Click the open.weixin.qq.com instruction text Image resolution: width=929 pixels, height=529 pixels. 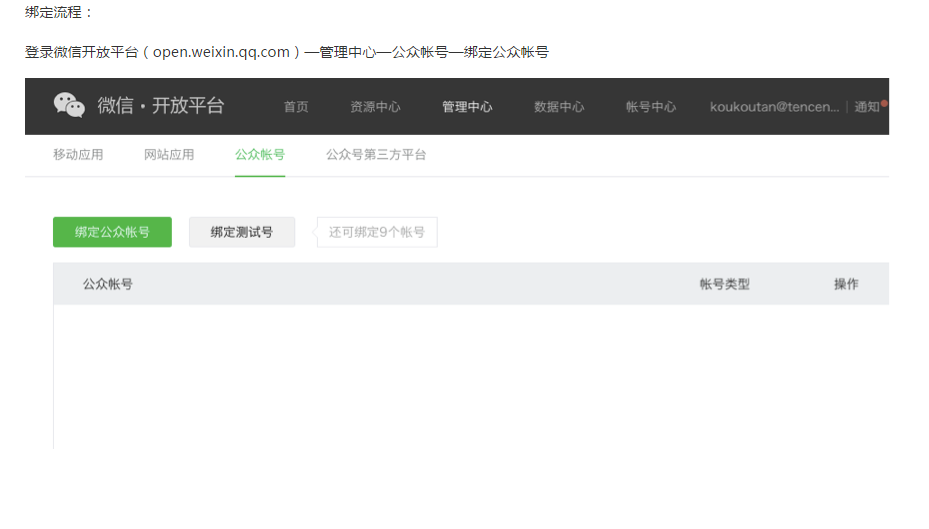pos(221,52)
